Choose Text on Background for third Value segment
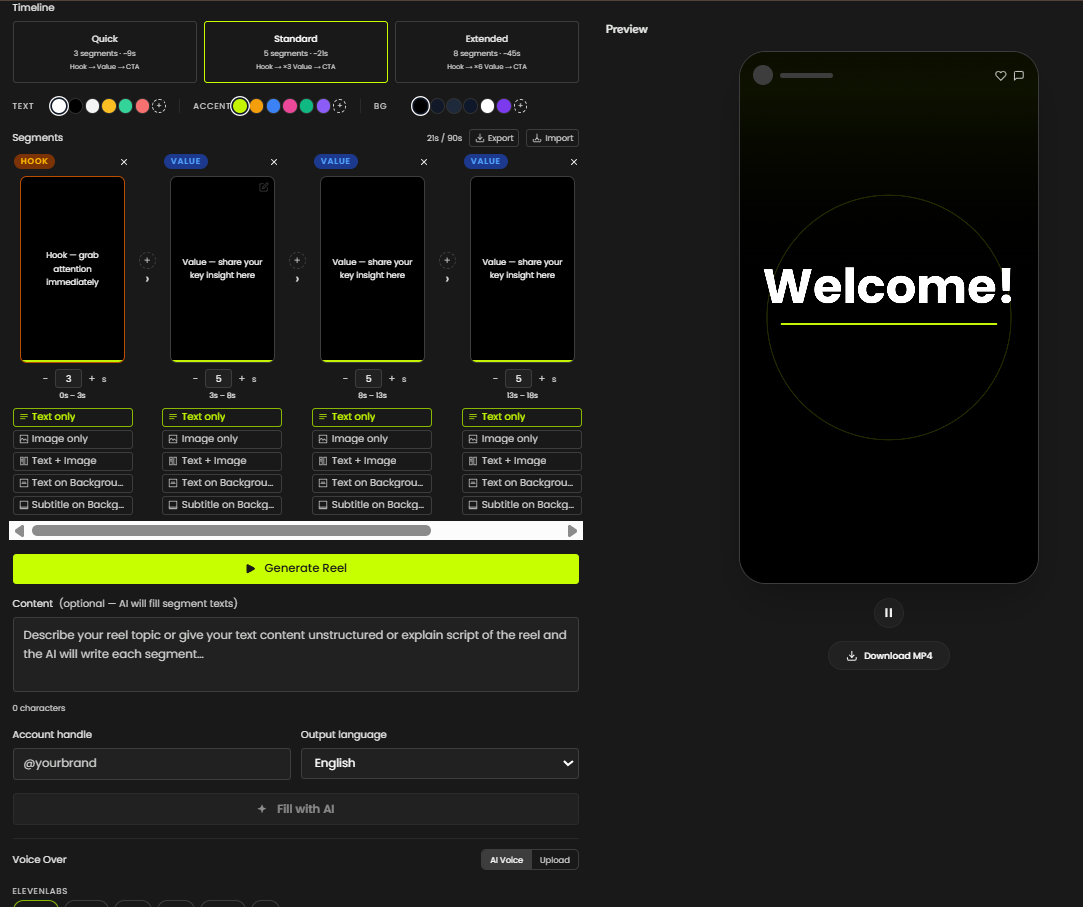The width and height of the screenshot is (1083, 907). 522,483
